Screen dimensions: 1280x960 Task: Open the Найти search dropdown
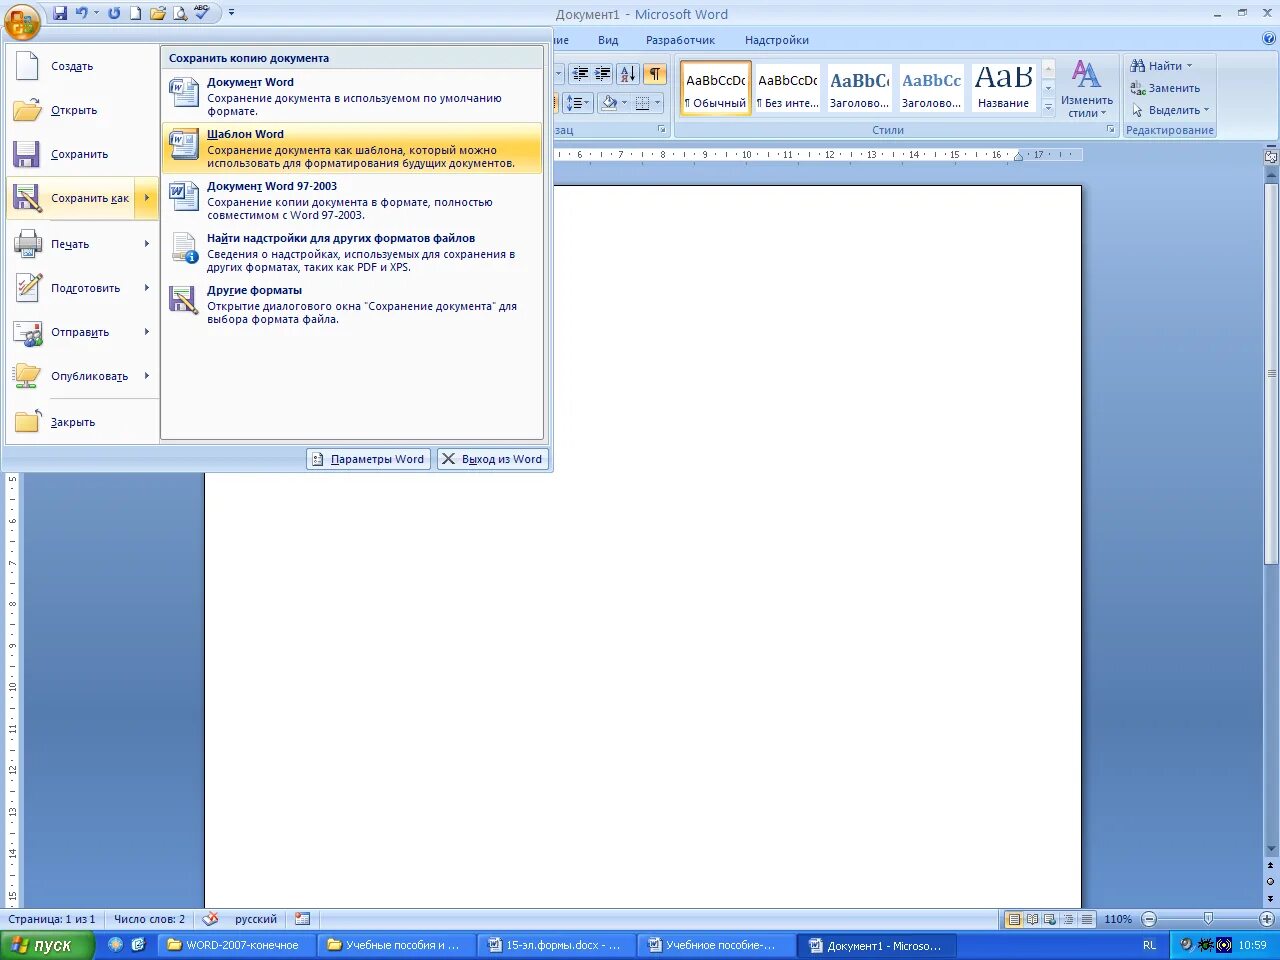click(x=1162, y=66)
